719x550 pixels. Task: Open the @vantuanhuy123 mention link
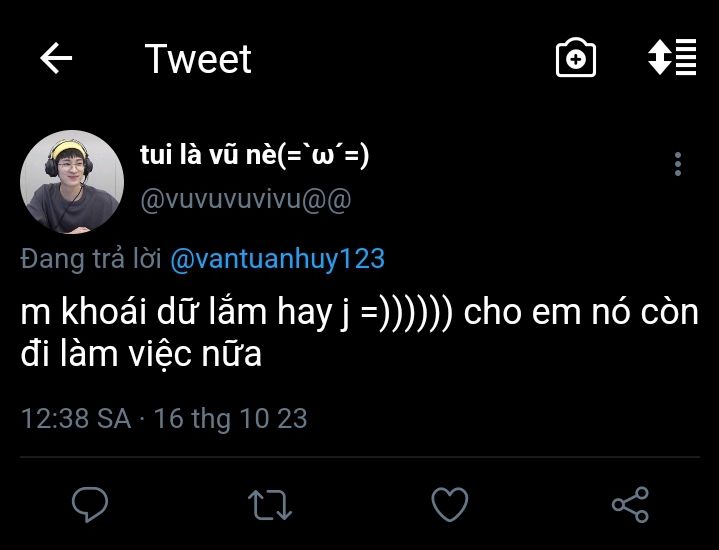[x=277, y=259]
